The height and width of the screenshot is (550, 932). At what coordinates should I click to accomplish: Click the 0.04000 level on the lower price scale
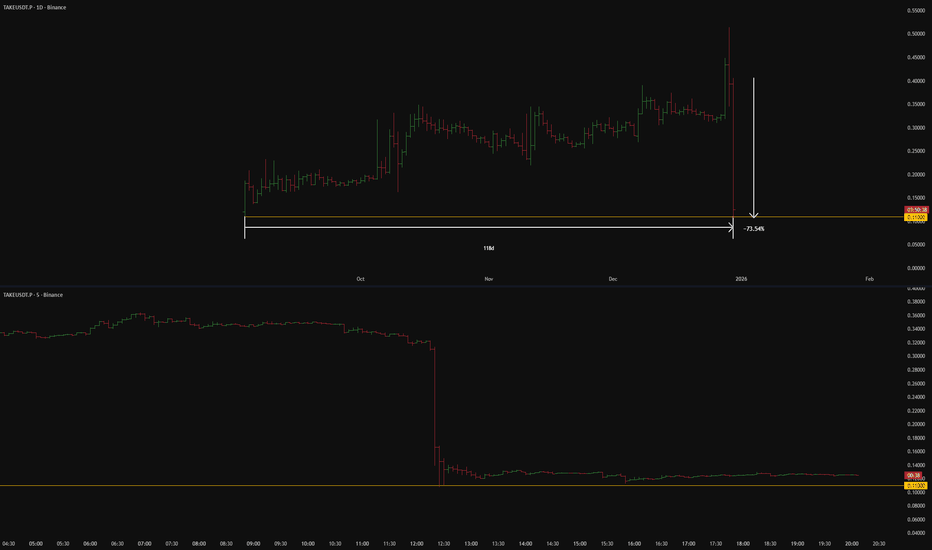(x=916, y=533)
